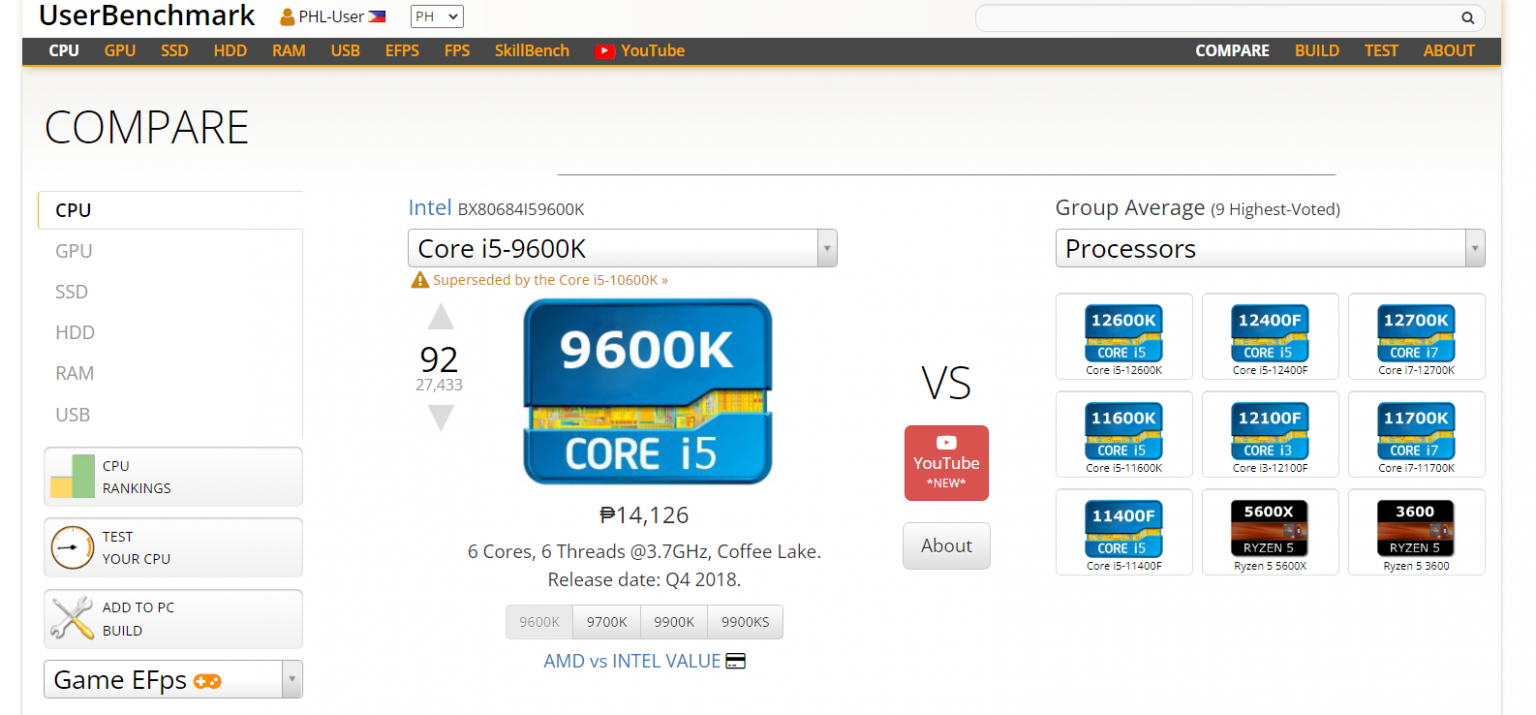Image resolution: width=1536 pixels, height=715 pixels.
Task: Select the Ryzen 5 3600 processor icon
Action: tap(1415, 530)
